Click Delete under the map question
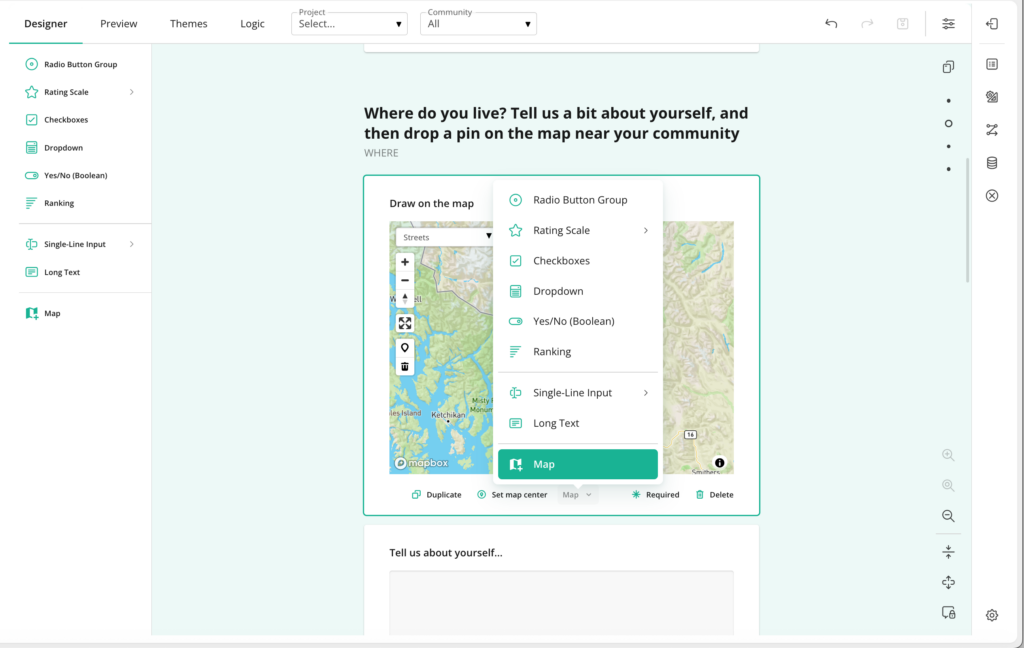 [714, 494]
